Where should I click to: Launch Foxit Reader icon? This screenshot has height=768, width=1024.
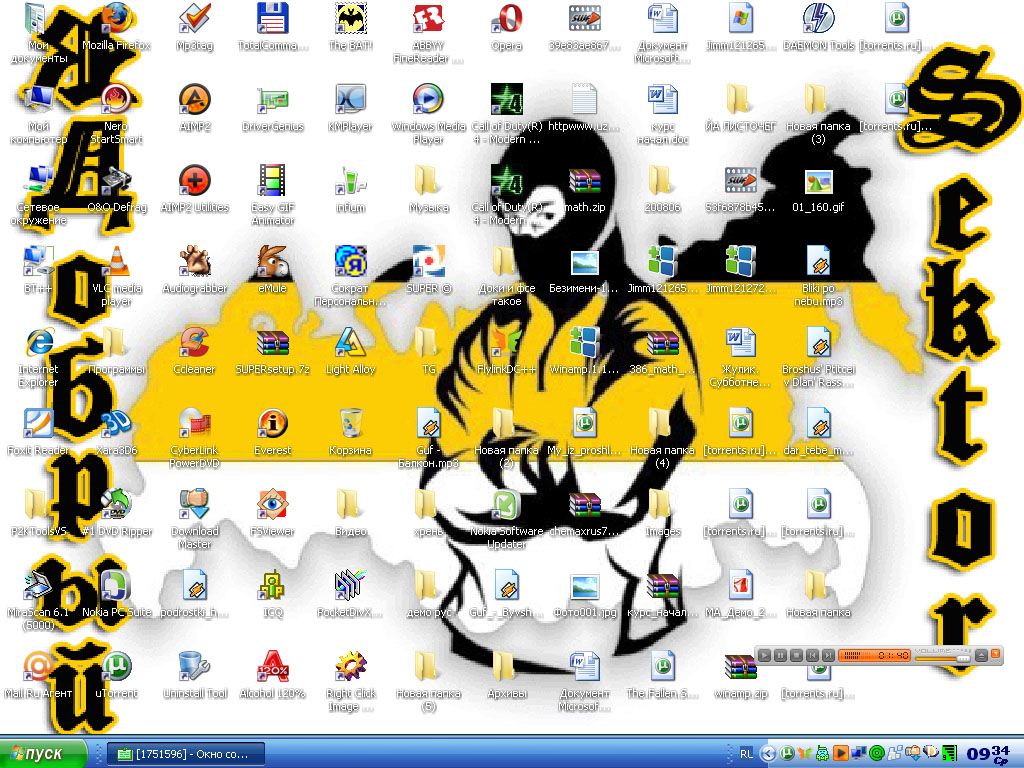click(x=39, y=432)
